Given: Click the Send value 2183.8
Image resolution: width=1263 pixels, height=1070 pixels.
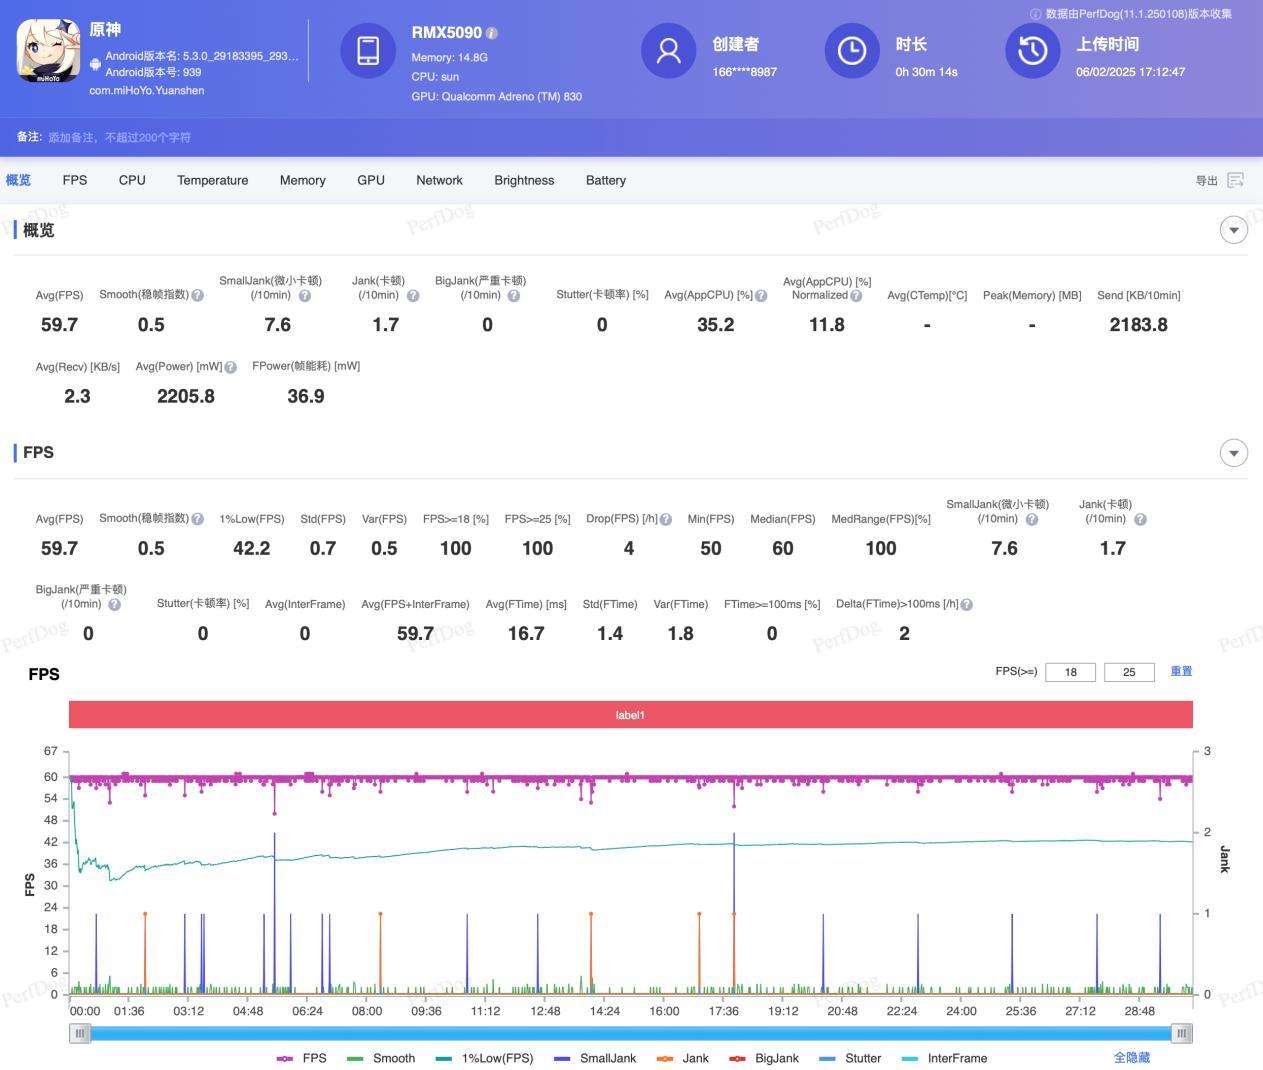Looking at the screenshot, I should (x=1138, y=325).
